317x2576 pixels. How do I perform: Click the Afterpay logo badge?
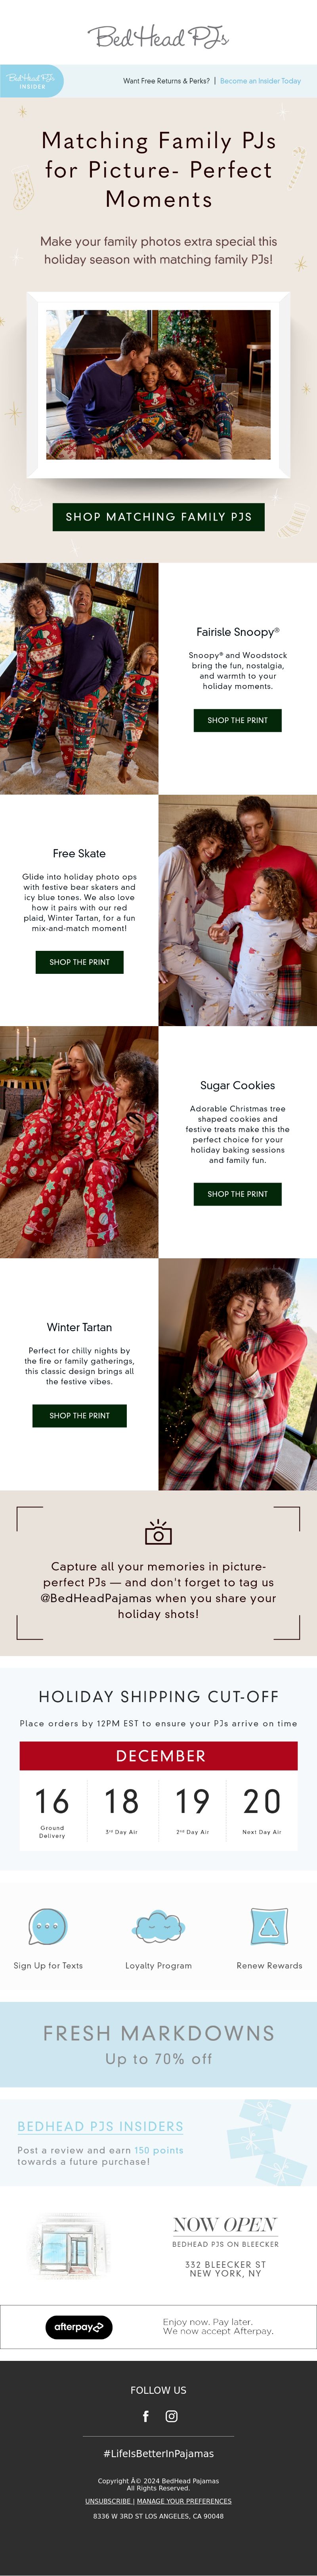pyautogui.click(x=79, y=2327)
